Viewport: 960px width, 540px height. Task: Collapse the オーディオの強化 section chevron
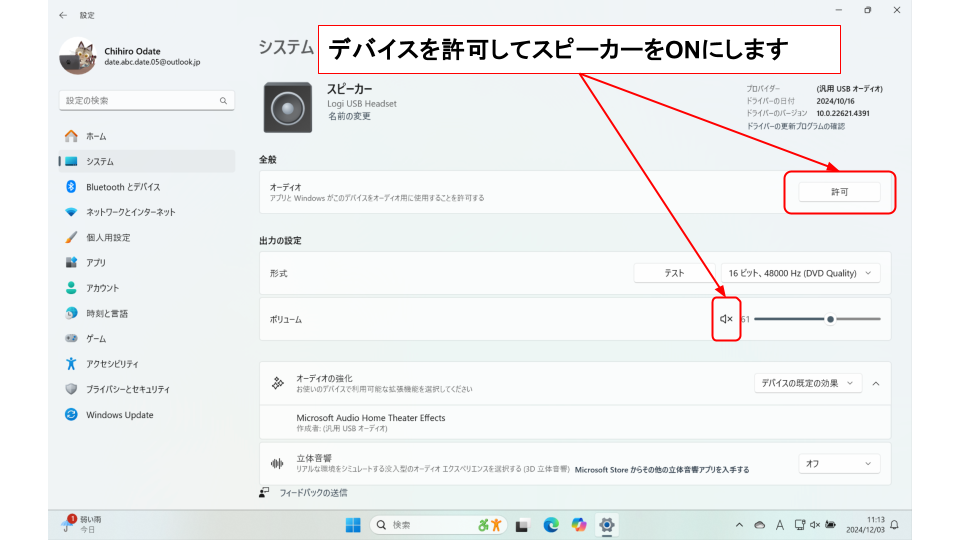click(876, 383)
